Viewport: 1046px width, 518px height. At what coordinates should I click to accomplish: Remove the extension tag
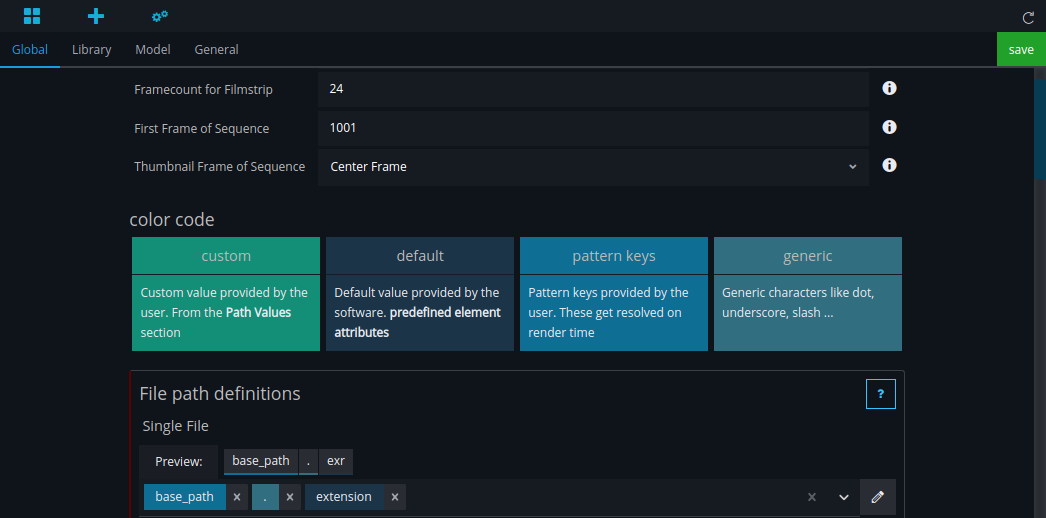(x=395, y=497)
